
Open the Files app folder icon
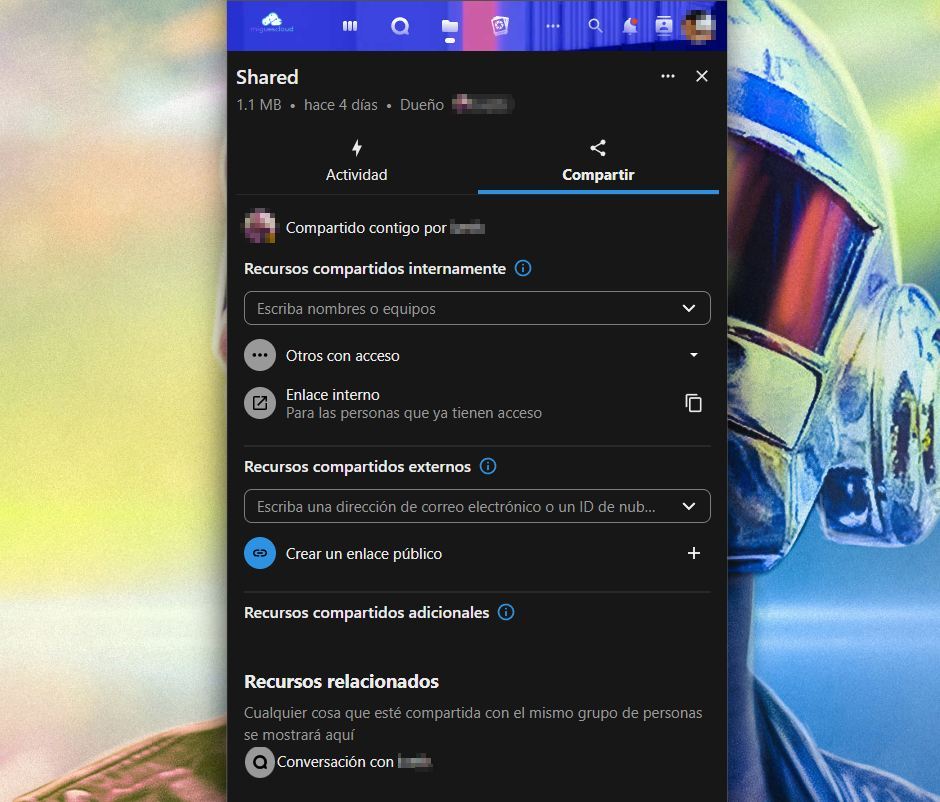[450, 26]
